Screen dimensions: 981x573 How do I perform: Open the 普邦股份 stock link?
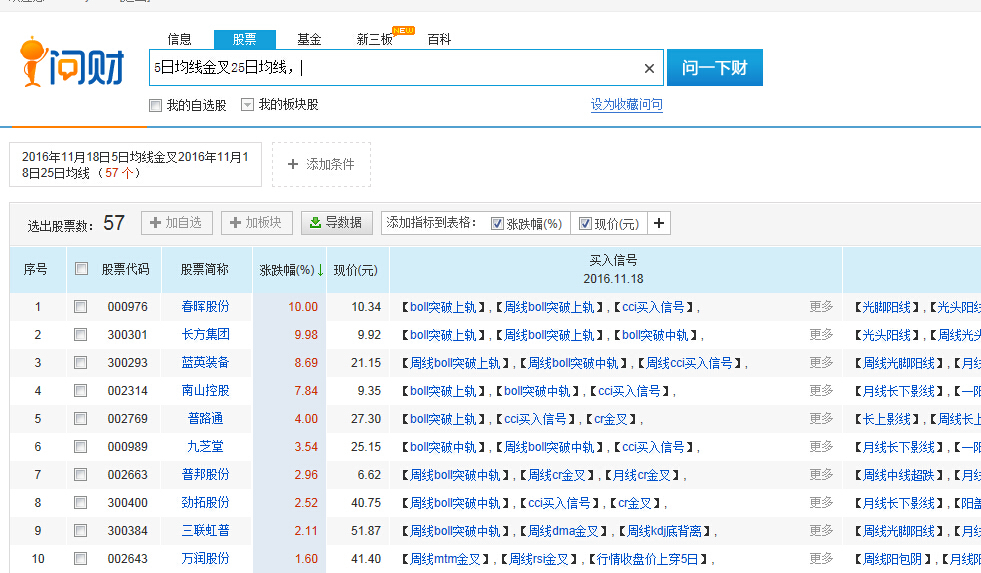(x=205, y=475)
